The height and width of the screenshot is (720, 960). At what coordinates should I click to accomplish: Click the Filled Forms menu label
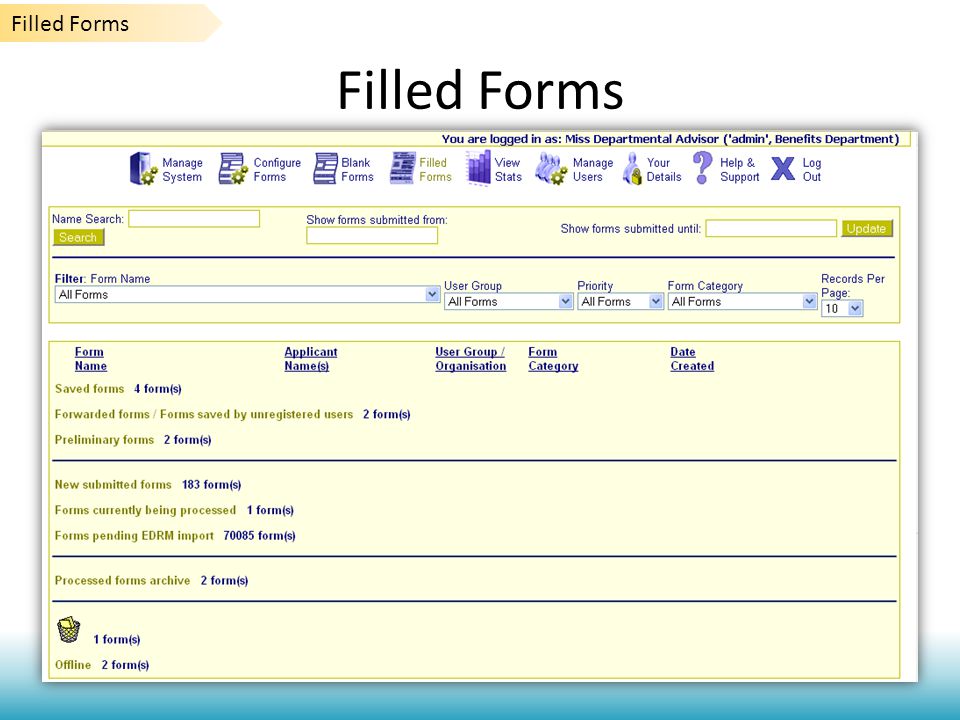(x=435, y=170)
